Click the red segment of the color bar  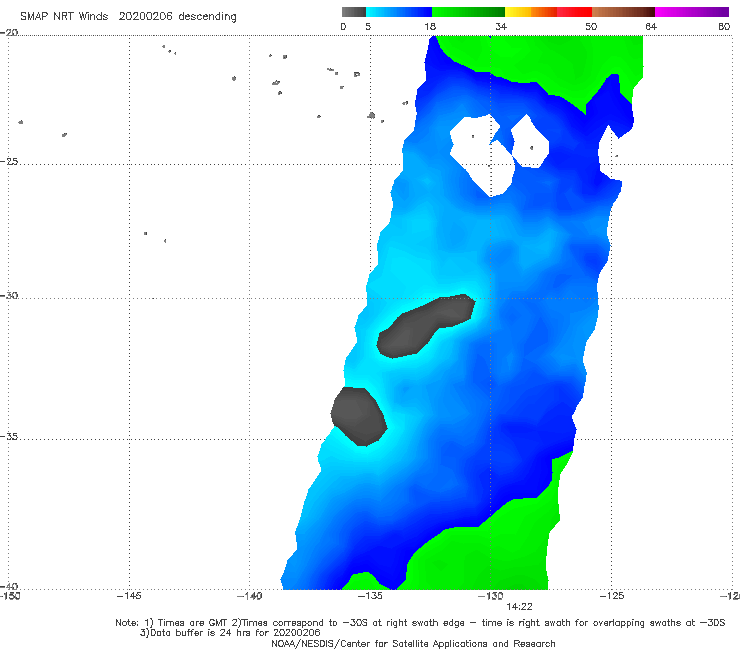[574, 12]
